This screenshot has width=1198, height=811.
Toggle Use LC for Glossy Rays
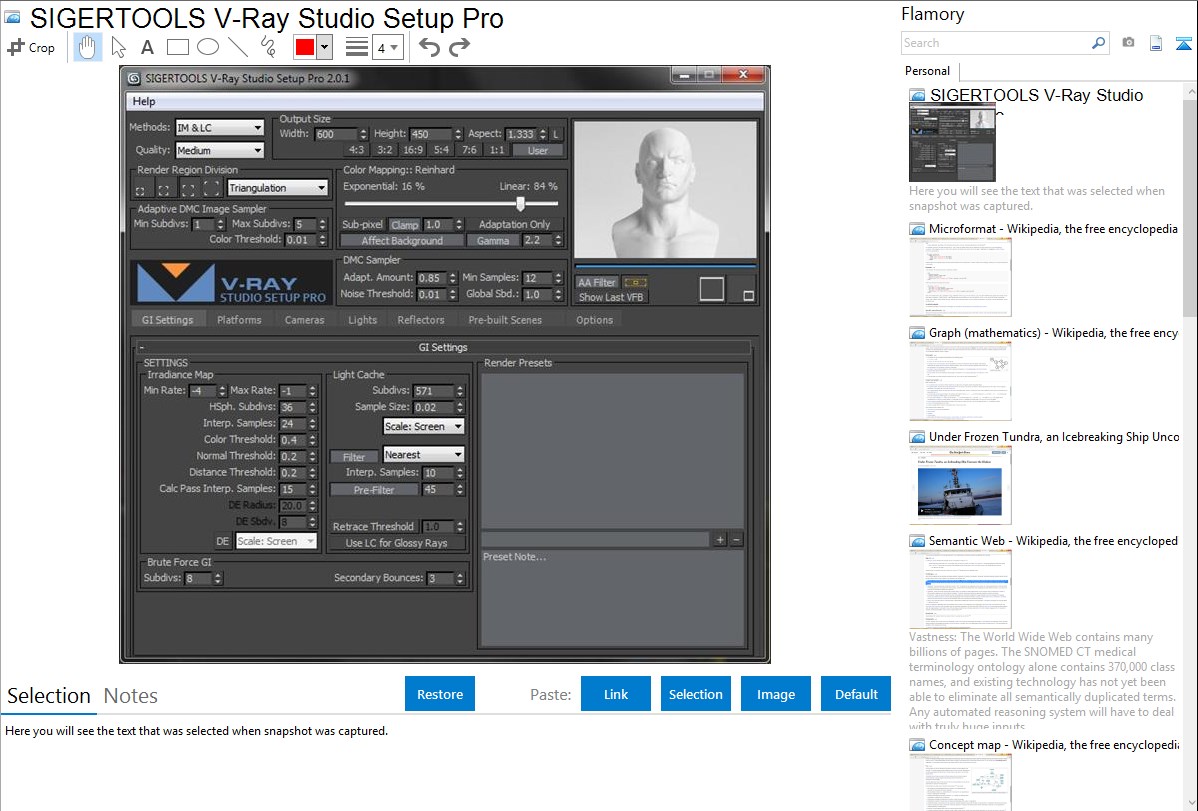[x=396, y=543]
